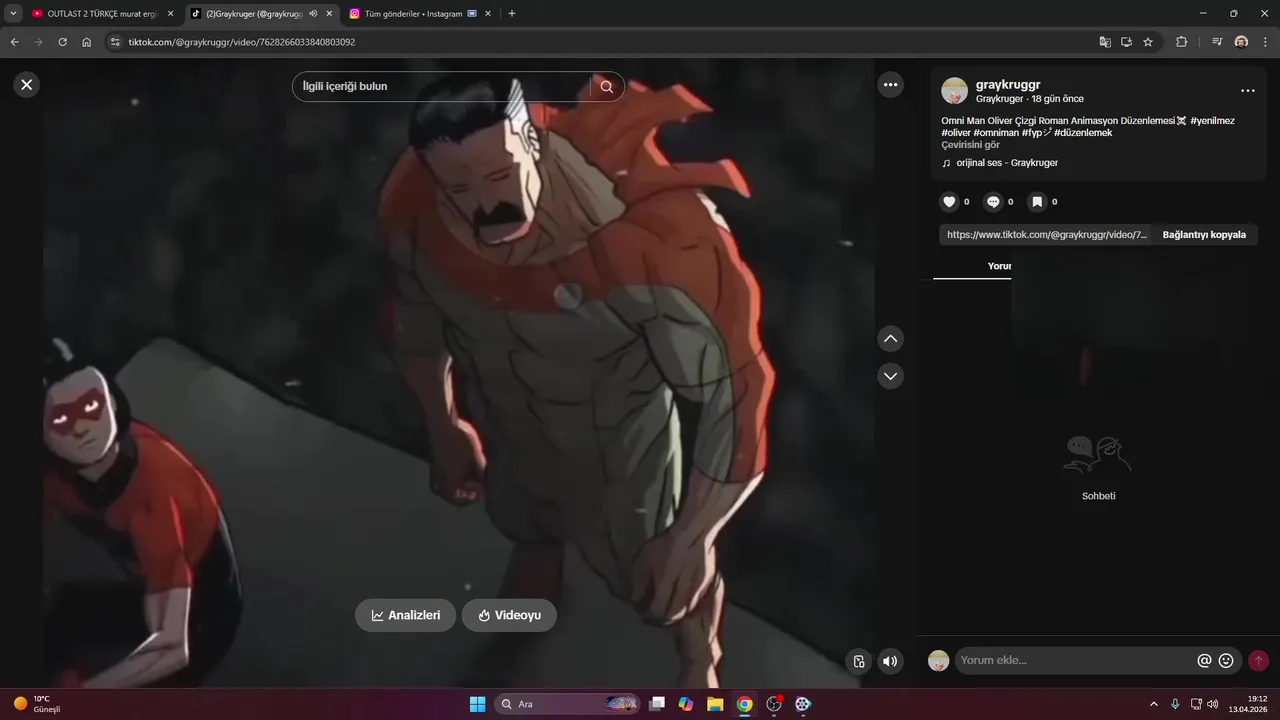The height and width of the screenshot is (720, 1280).
Task: Go to the browser home page
Action: pyautogui.click(x=86, y=42)
